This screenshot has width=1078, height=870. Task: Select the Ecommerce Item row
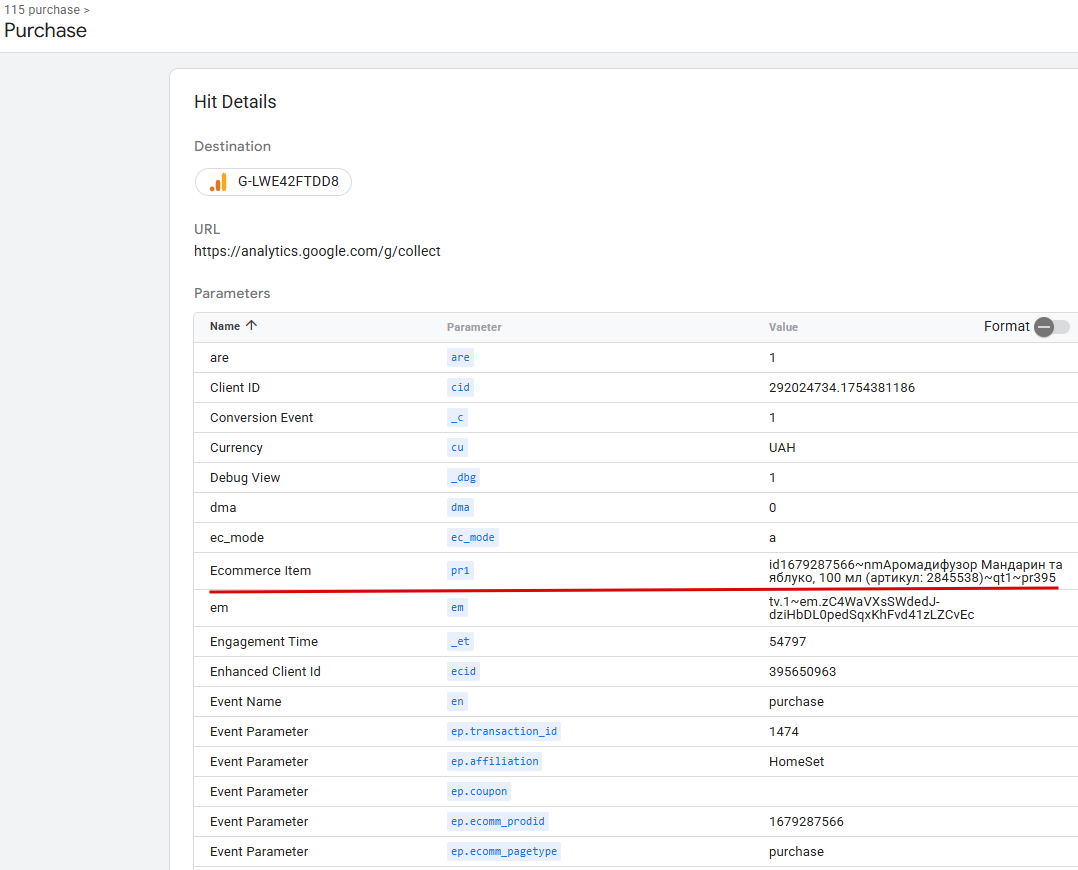[636, 571]
